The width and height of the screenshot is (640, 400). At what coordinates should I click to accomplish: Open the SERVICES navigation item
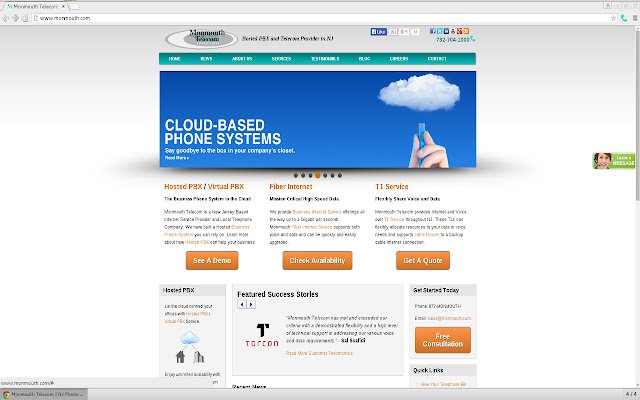281,59
